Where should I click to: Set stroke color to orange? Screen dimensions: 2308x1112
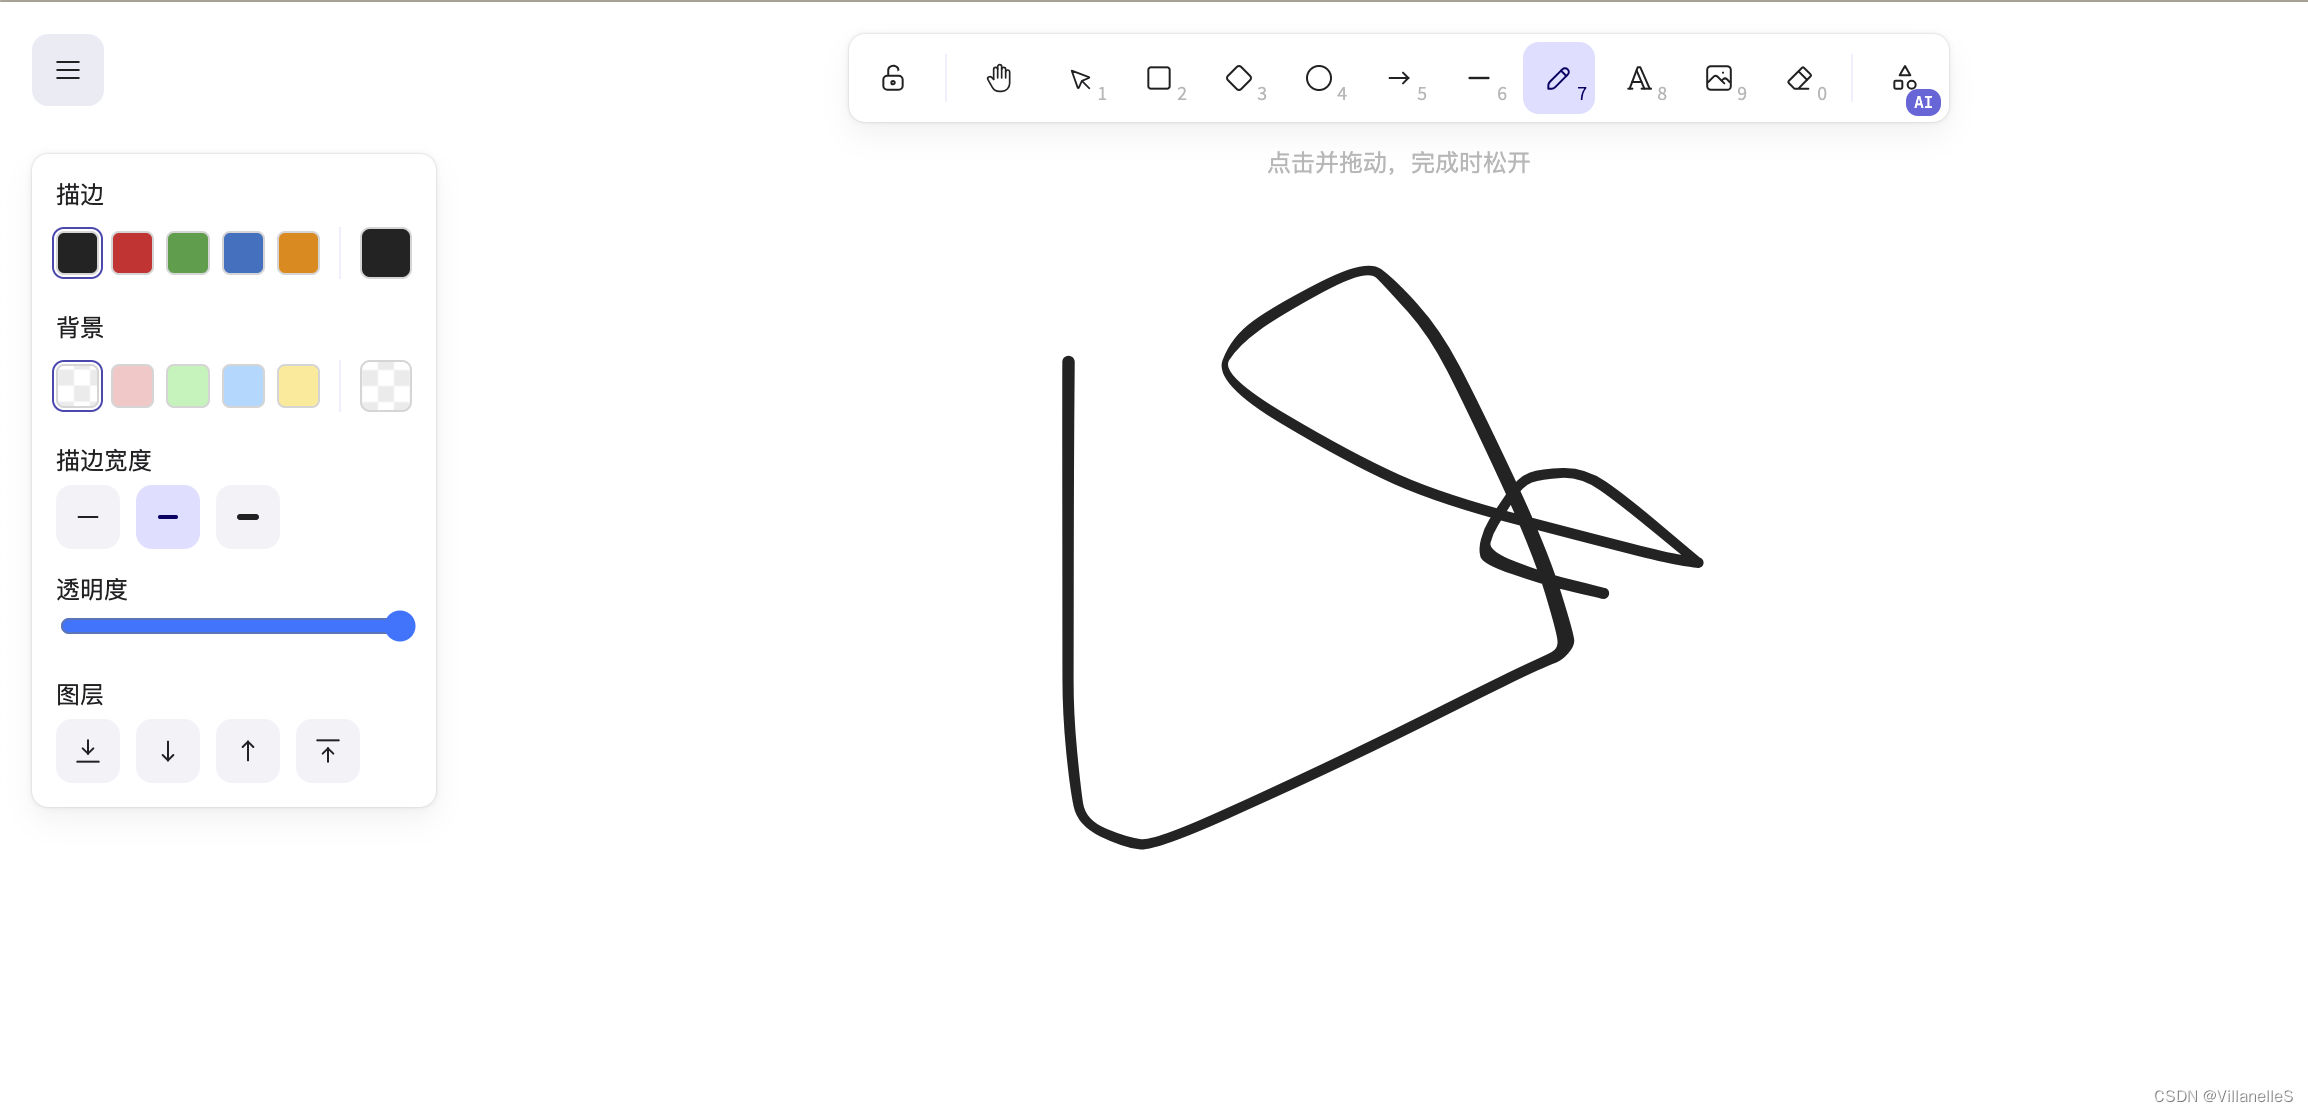(x=298, y=253)
